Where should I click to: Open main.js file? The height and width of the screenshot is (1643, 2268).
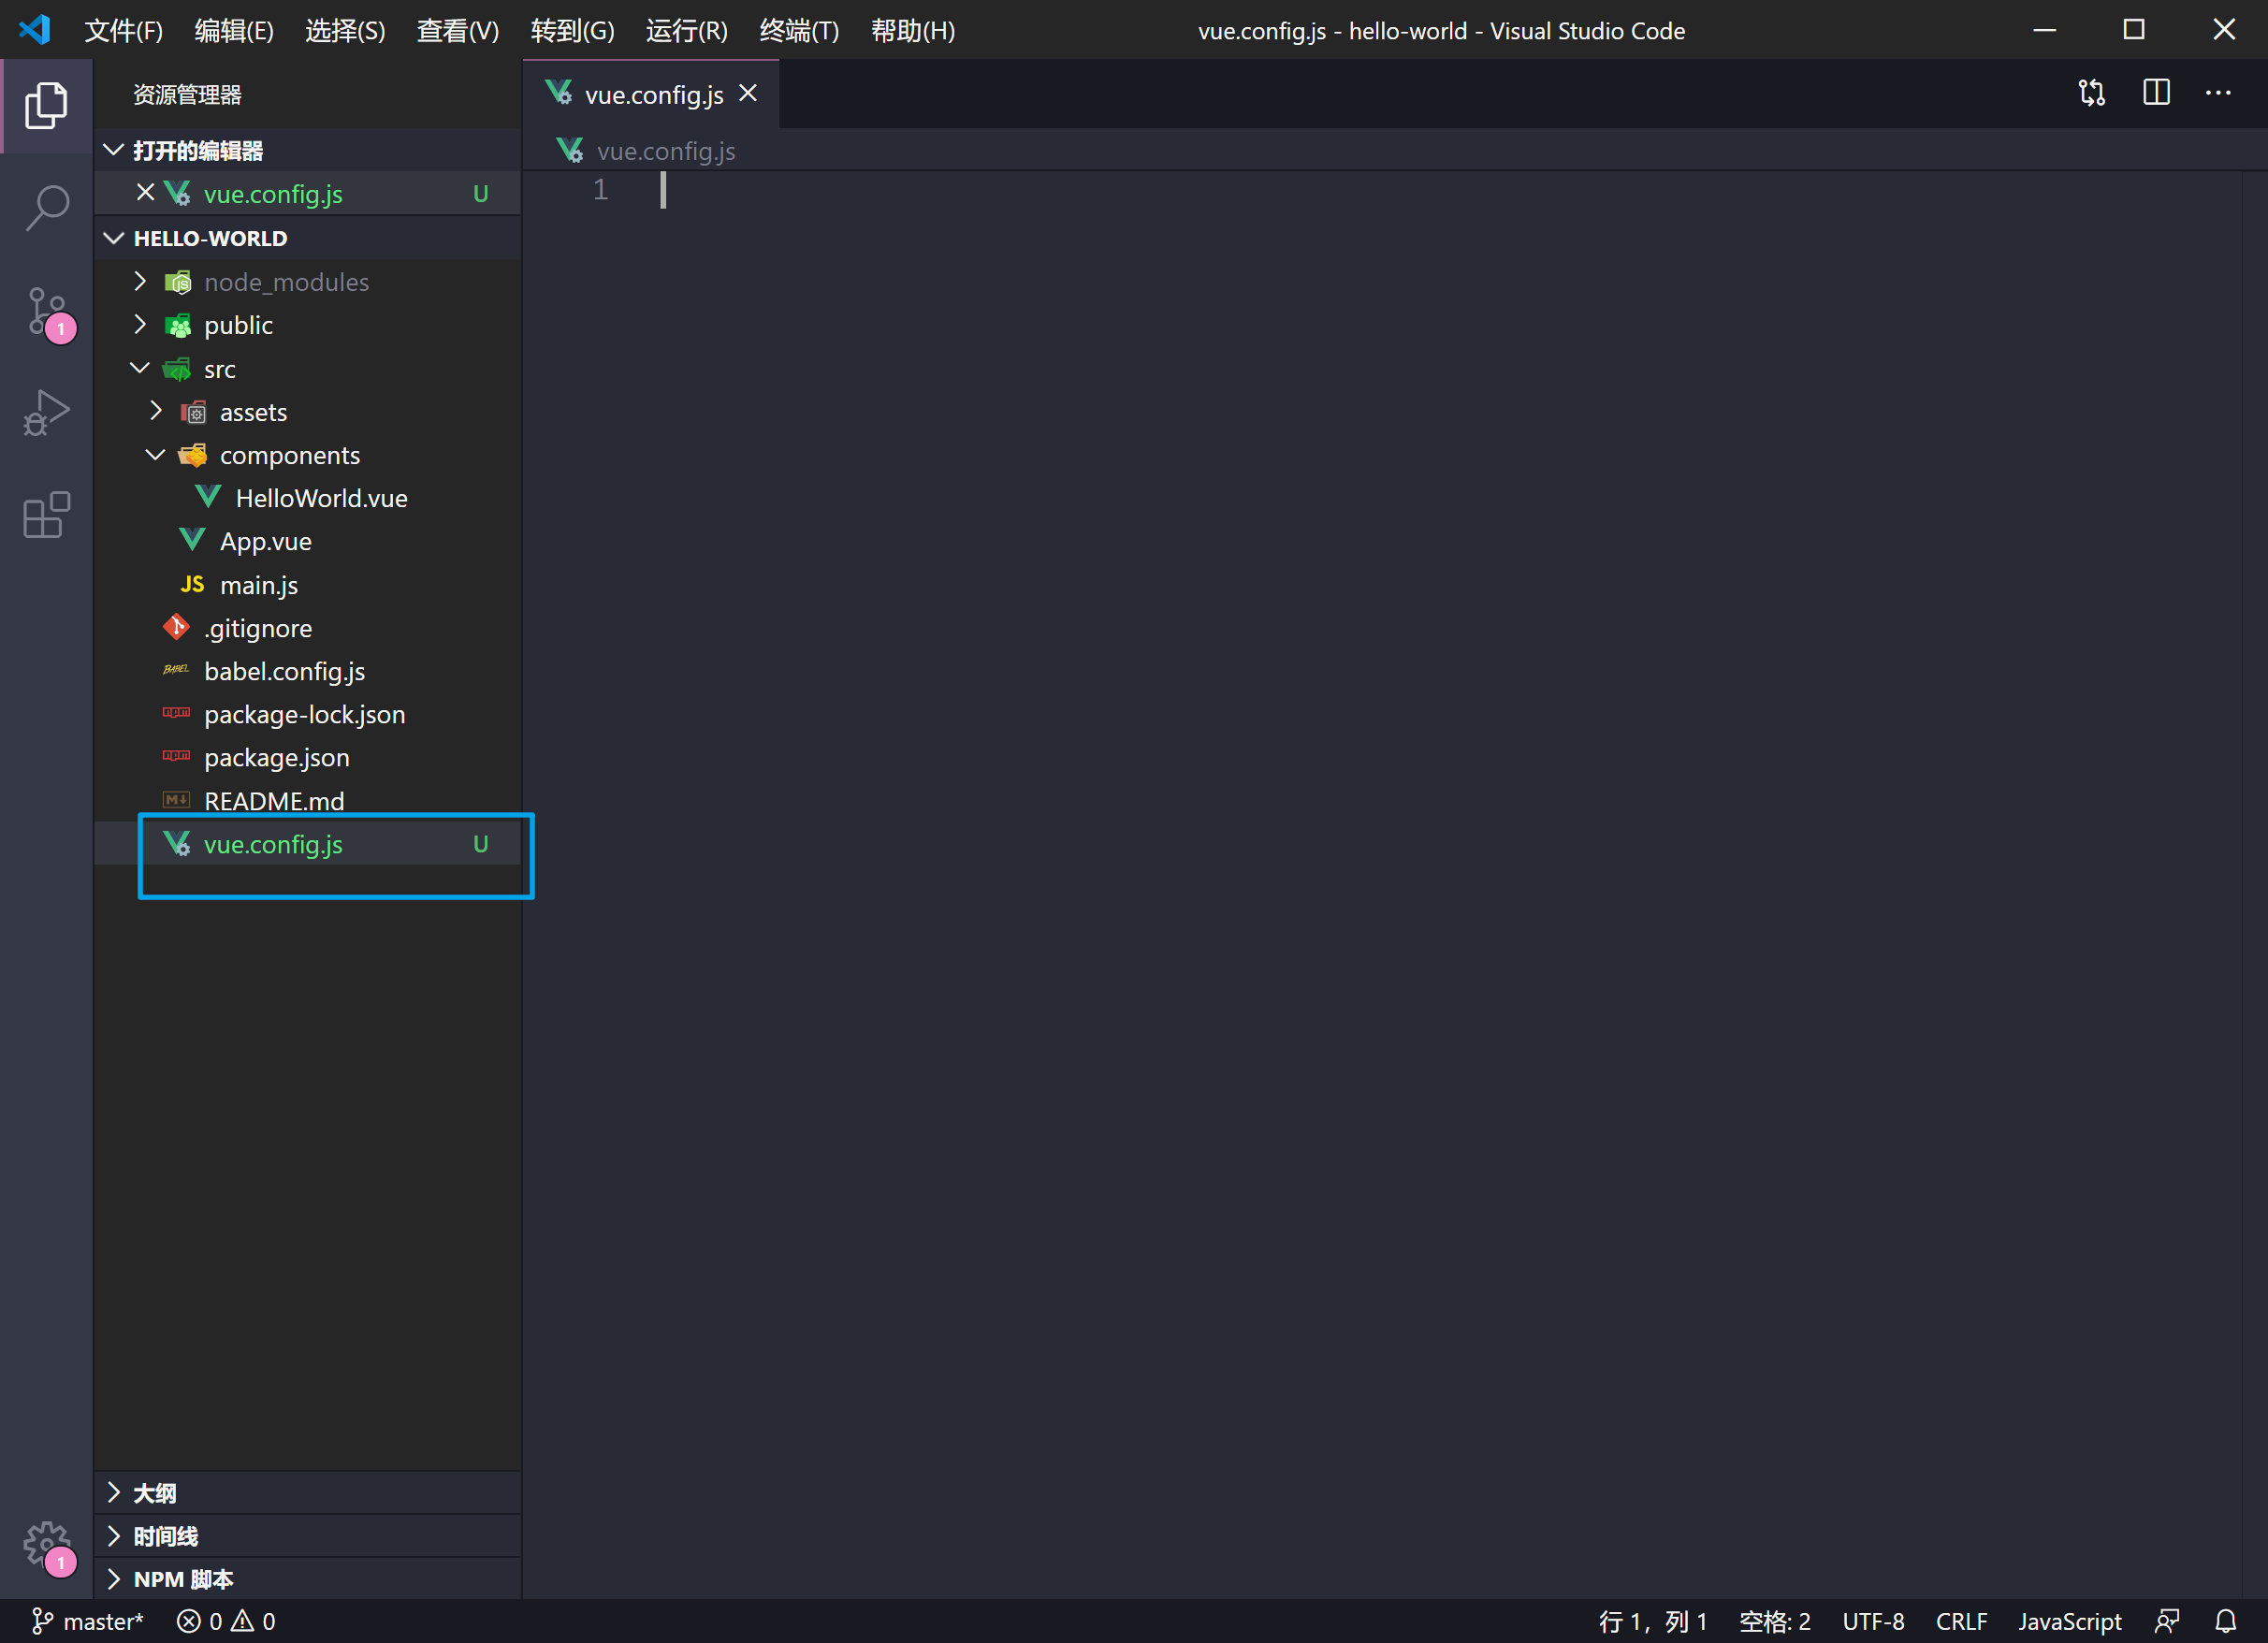point(307,585)
